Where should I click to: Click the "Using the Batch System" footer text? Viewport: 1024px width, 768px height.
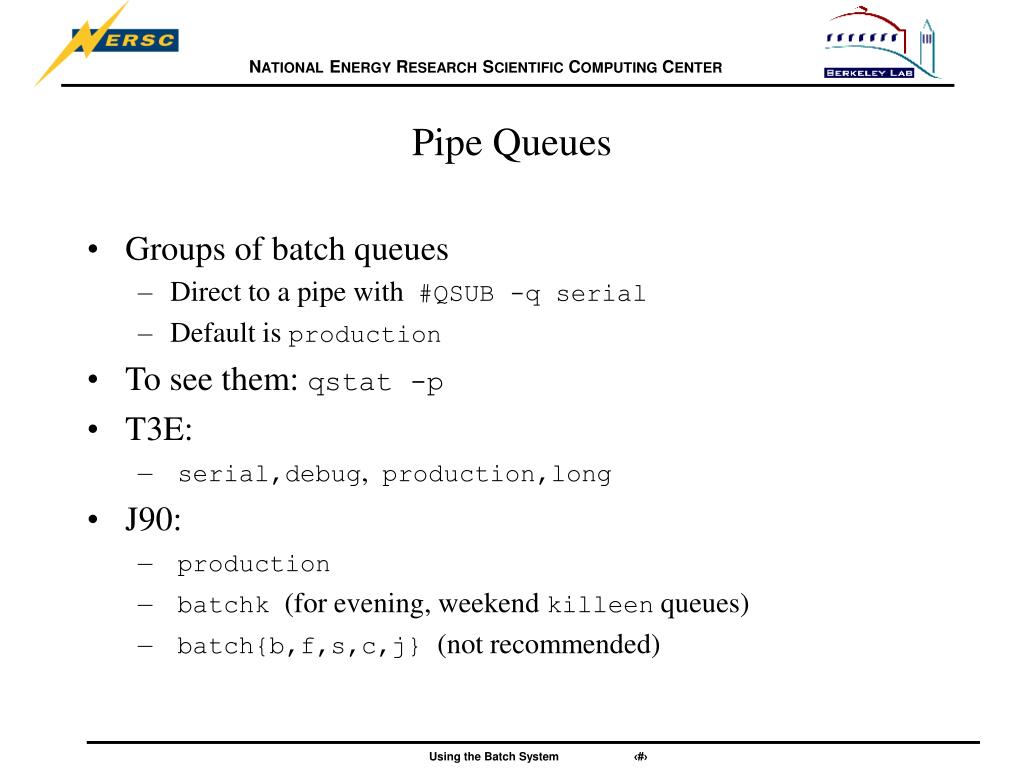click(x=494, y=756)
